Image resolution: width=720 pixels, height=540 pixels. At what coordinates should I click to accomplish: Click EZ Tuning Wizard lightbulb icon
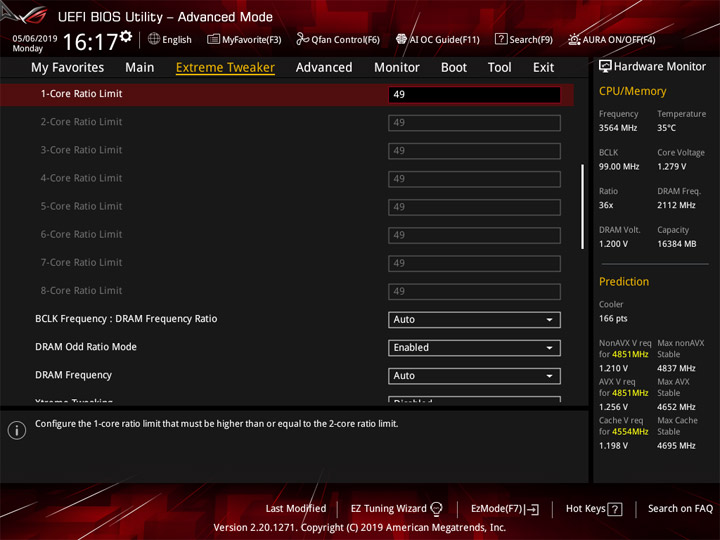436,509
